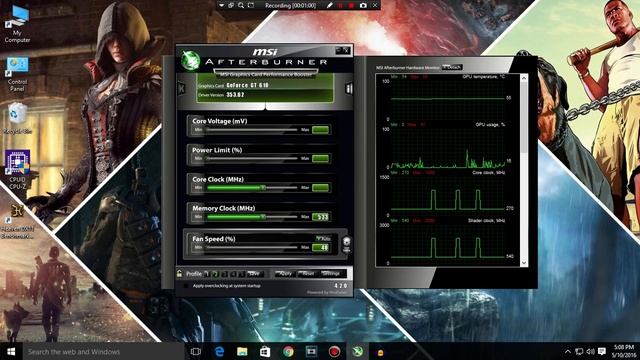The width and height of the screenshot is (640, 360).
Task: Click the GPU usage graph
Action: [448, 148]
